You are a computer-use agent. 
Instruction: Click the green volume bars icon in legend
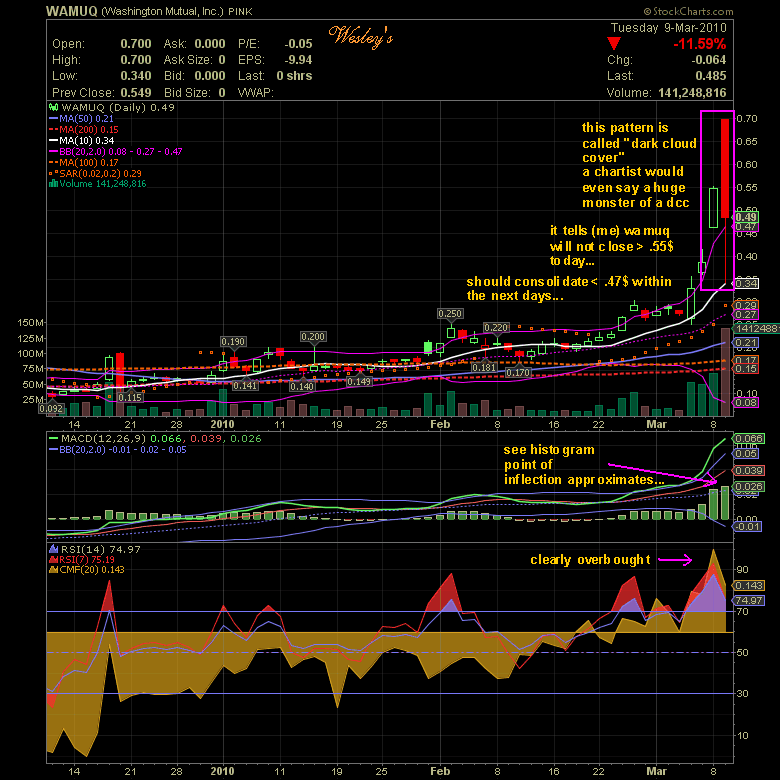click(54, 184)
